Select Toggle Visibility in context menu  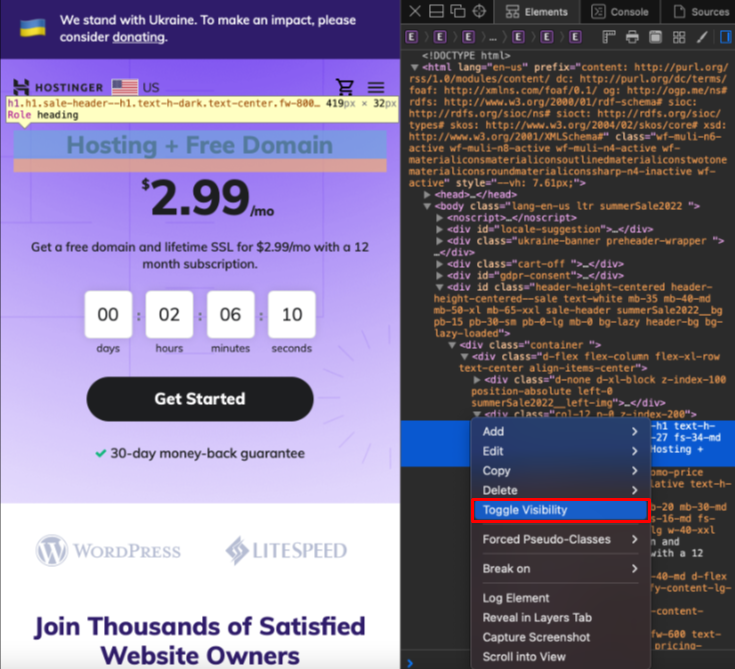(x=559, y=510)
